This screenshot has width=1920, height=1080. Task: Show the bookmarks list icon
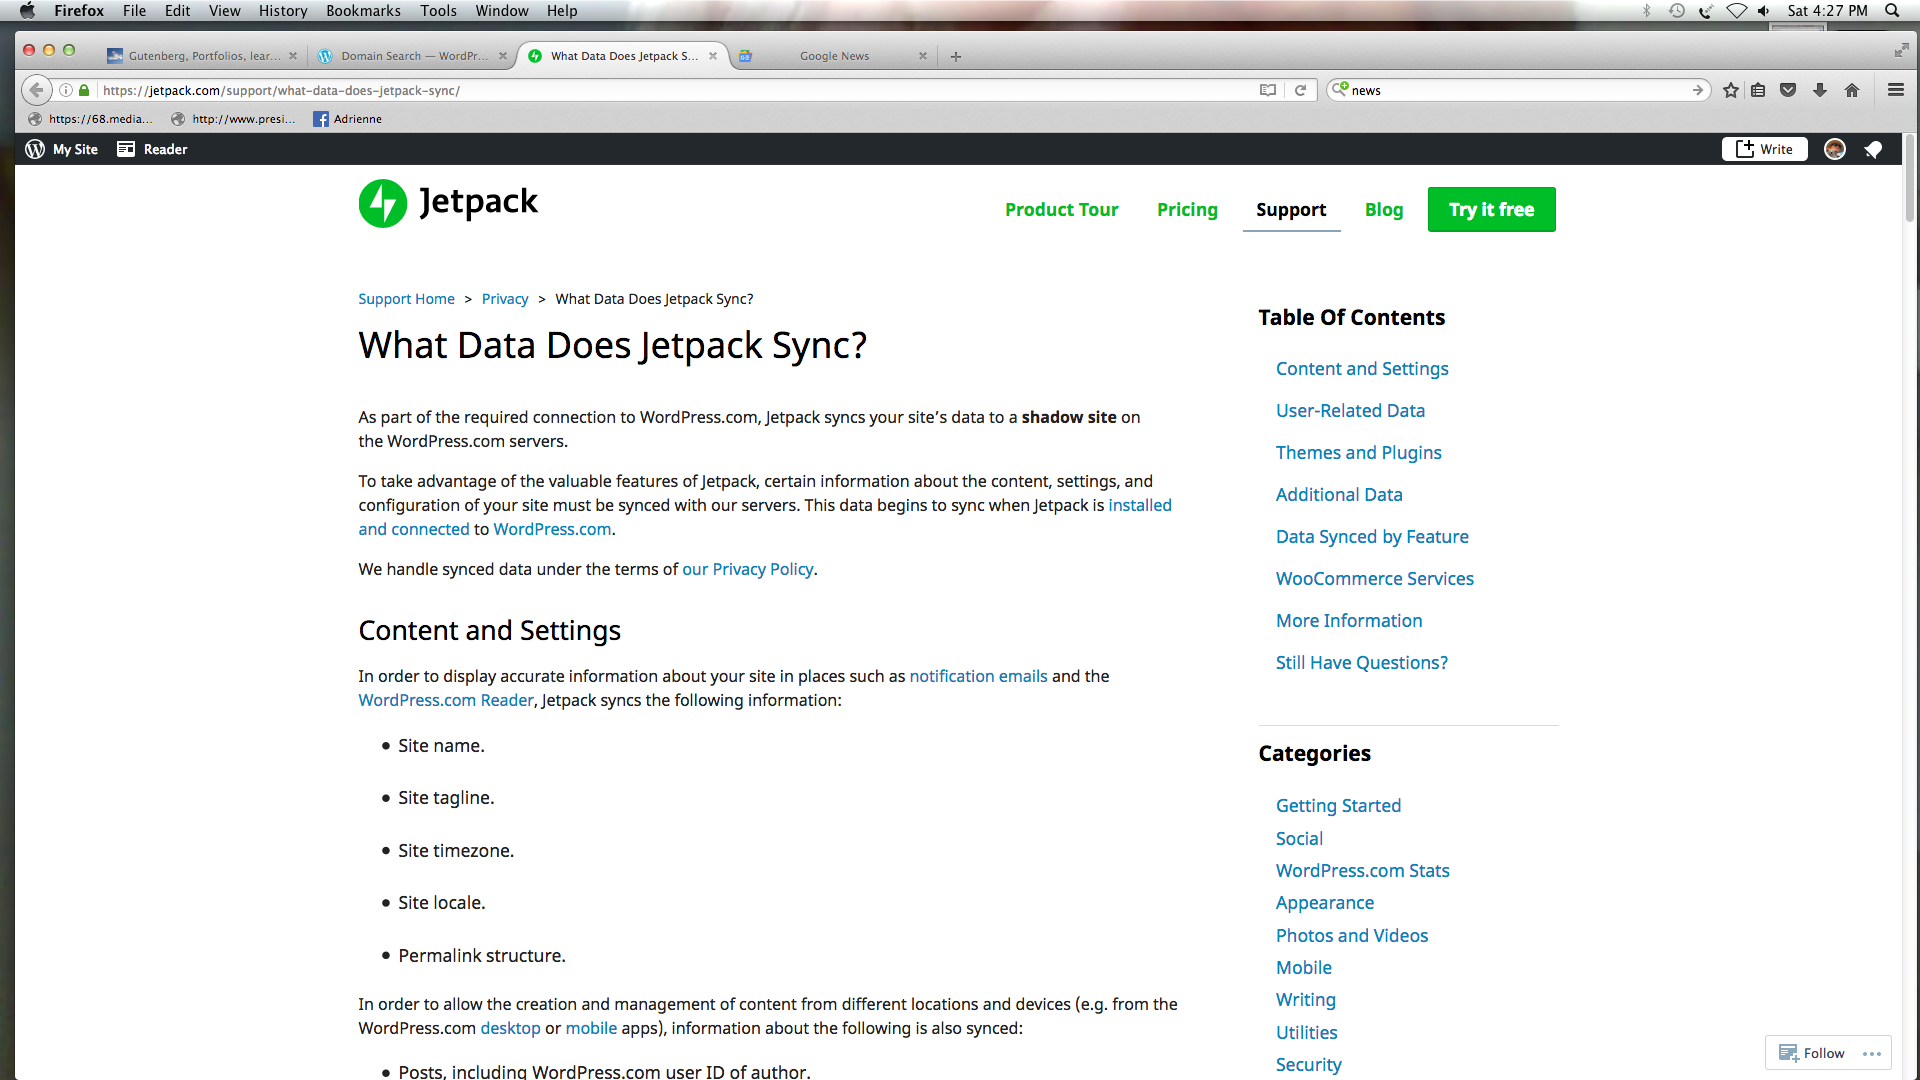(1758, 90)
